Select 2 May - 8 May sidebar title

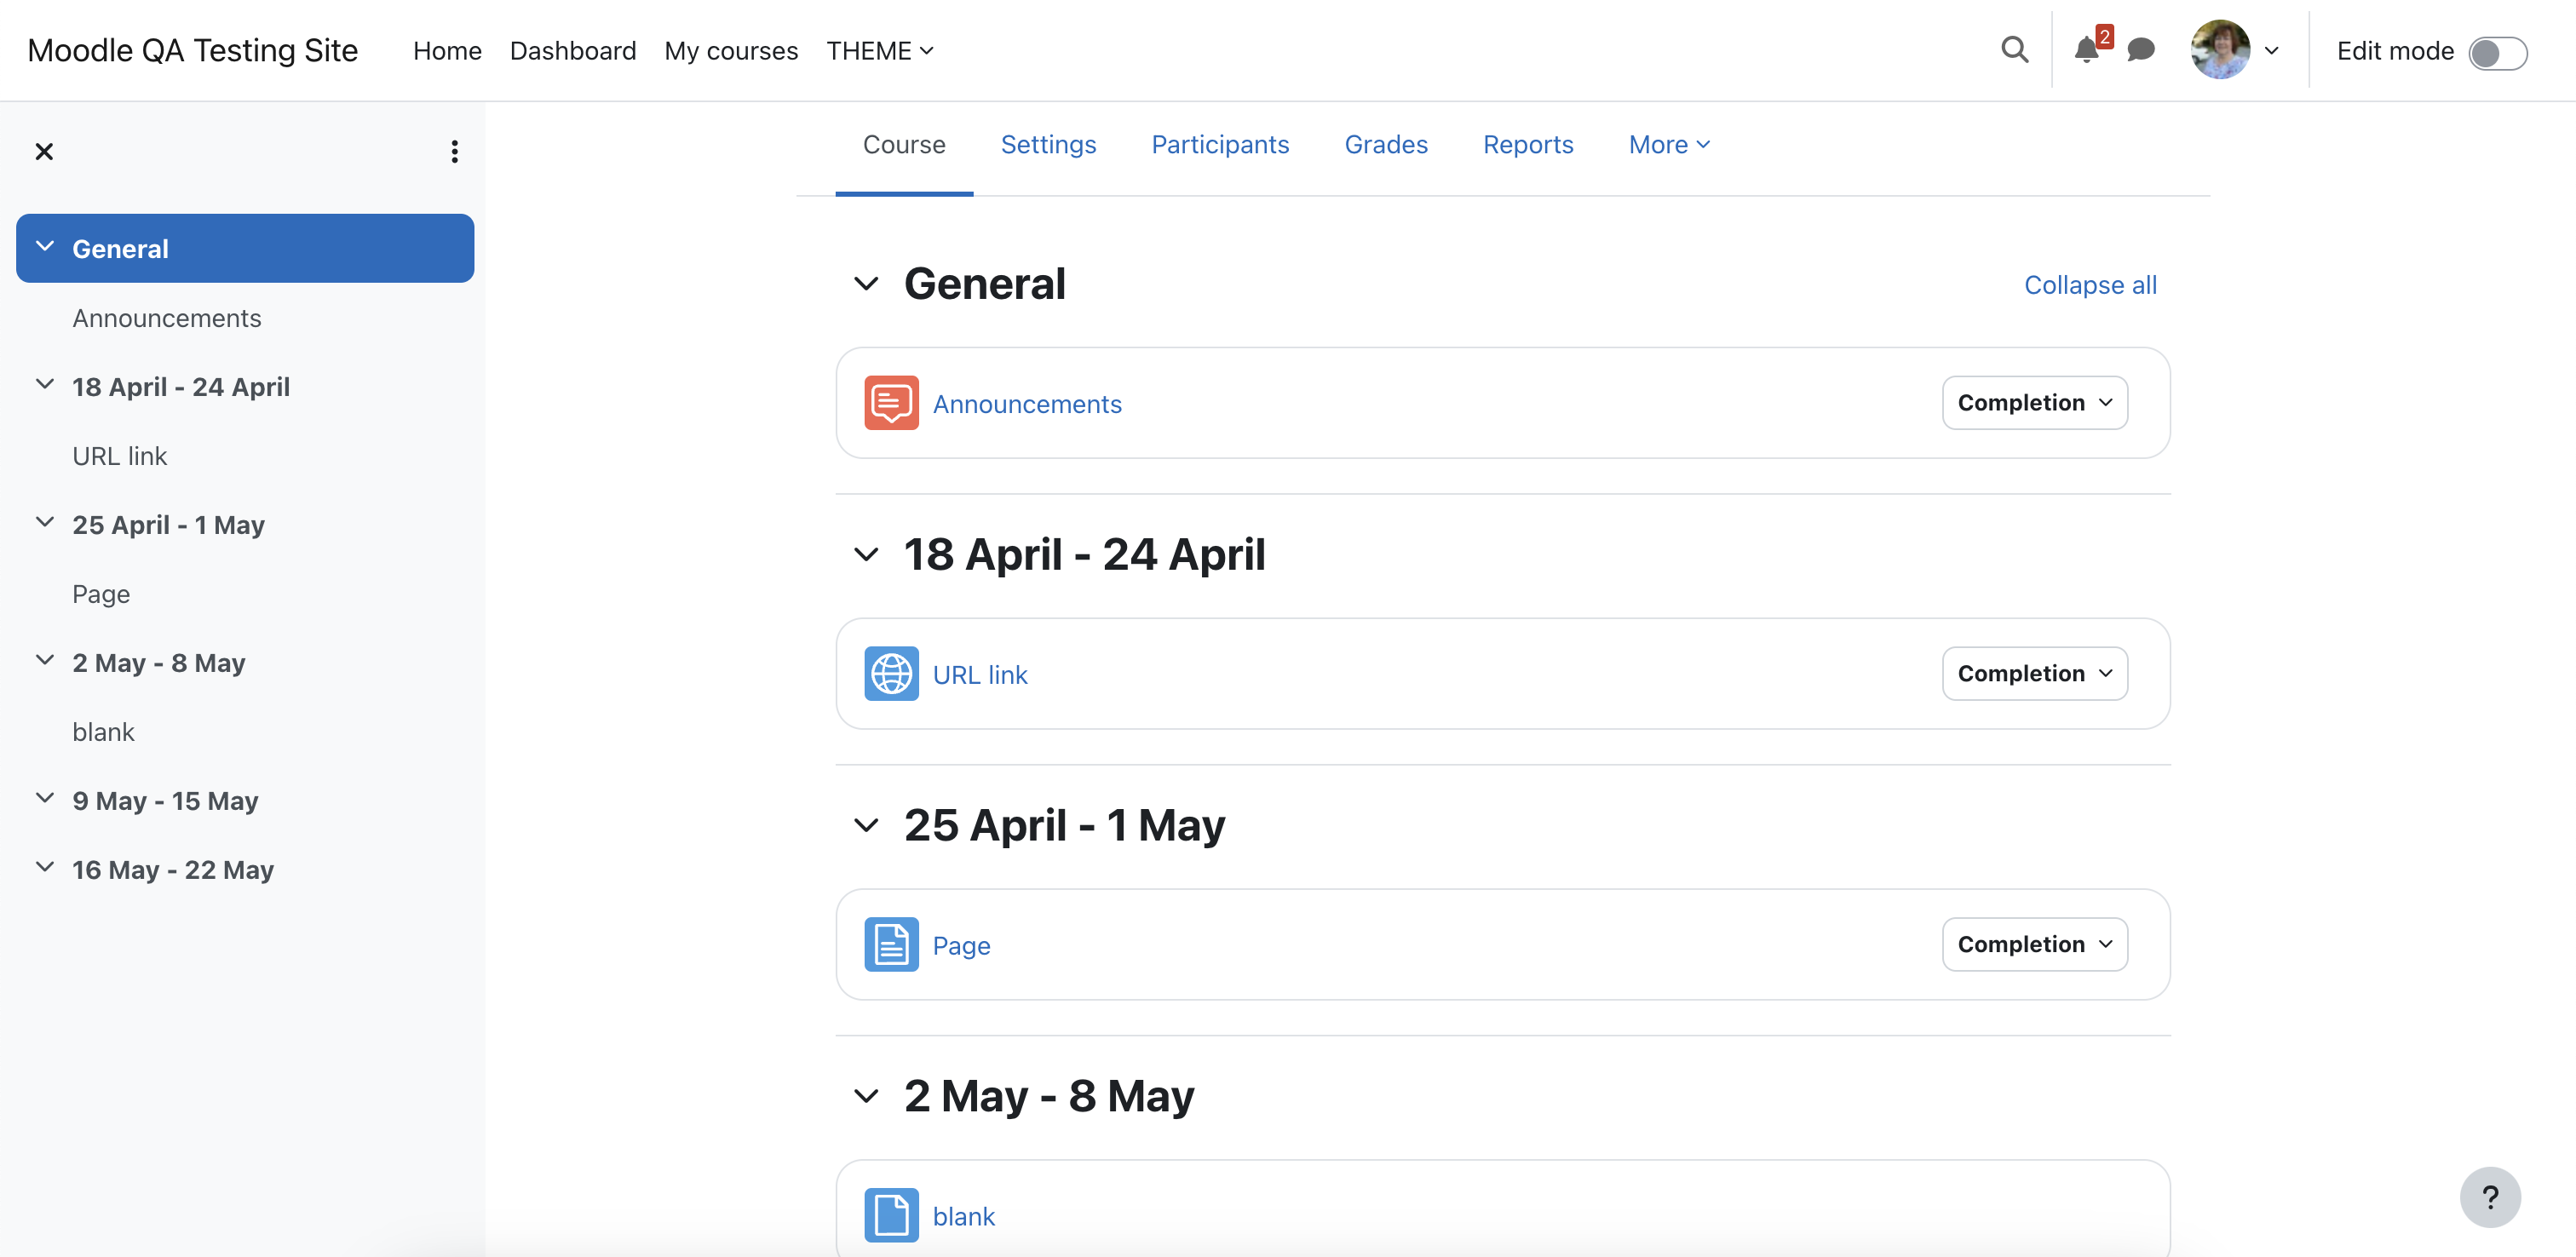click(x=158, y=663)
